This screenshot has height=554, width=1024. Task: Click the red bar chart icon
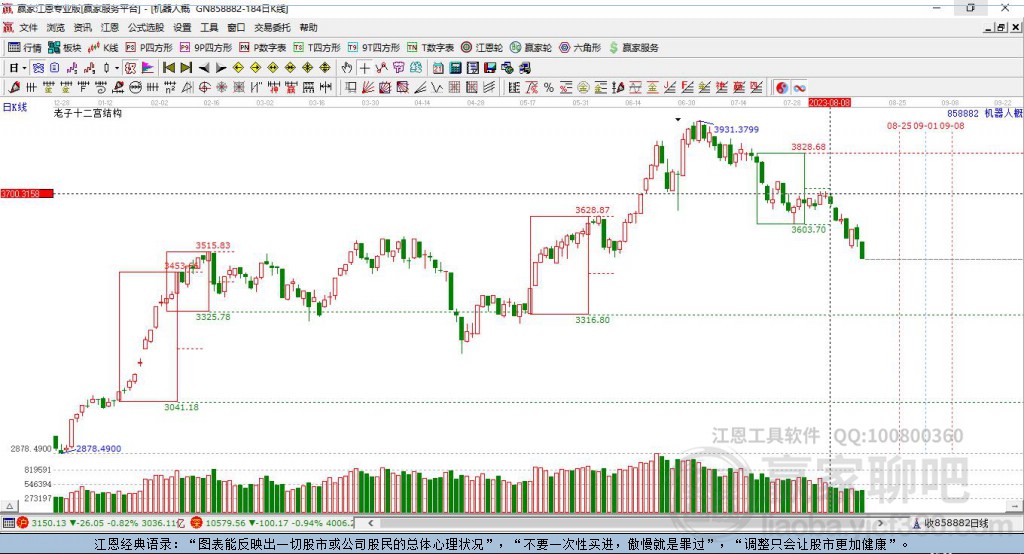pyautogui.click(x=89, y=68)
